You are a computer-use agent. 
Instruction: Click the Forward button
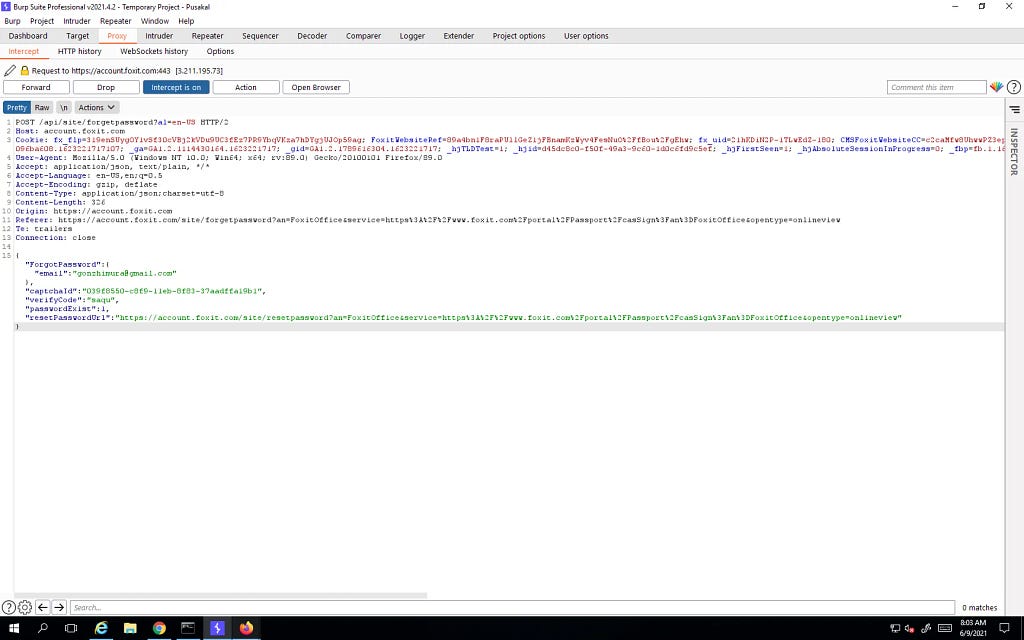tap(36, 87)
